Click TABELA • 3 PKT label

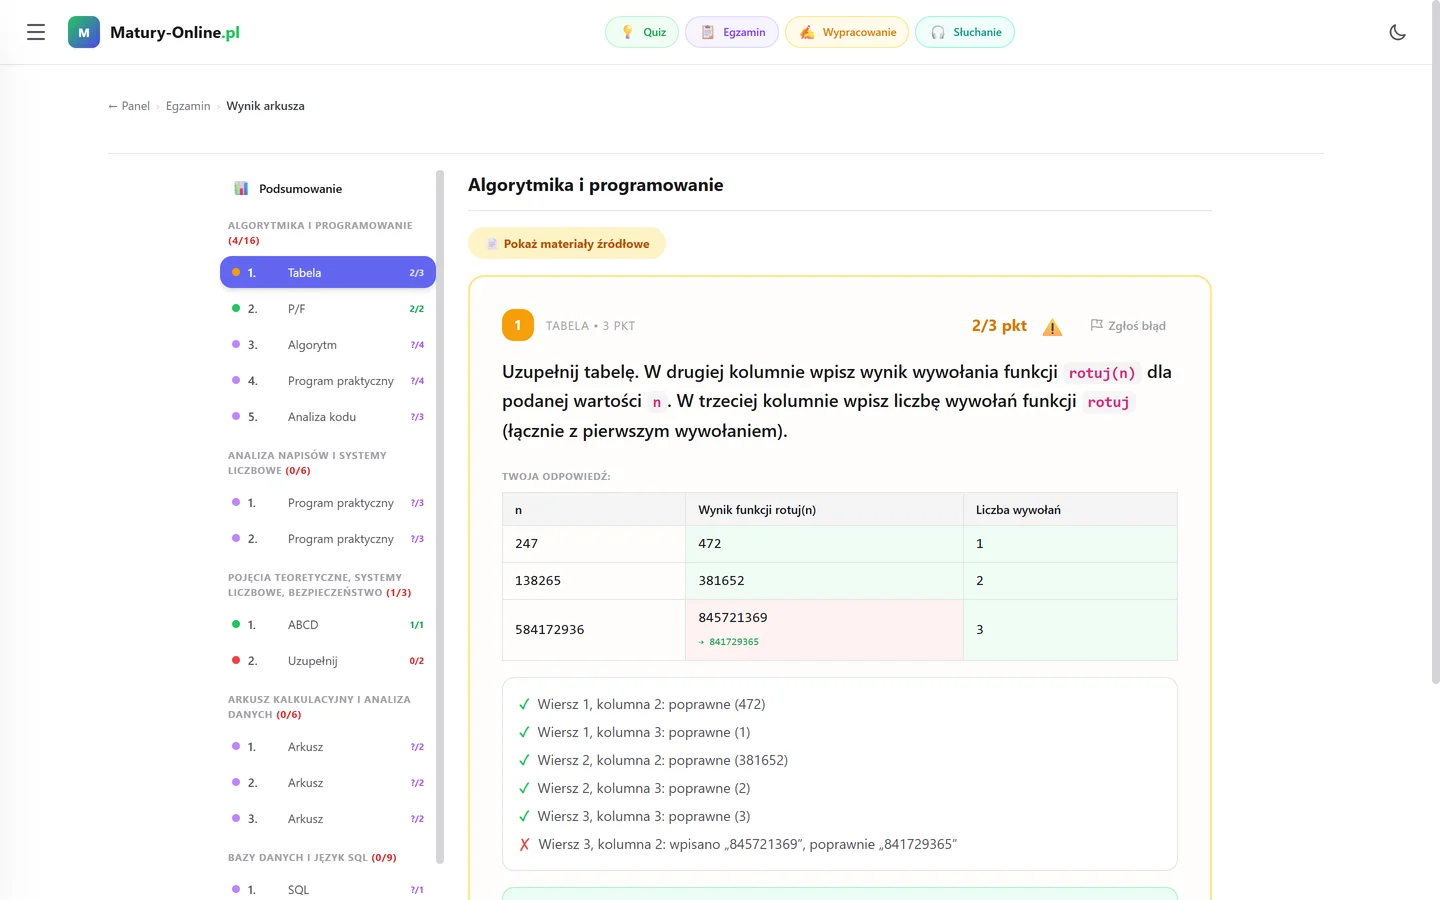(x=590, y=326)
